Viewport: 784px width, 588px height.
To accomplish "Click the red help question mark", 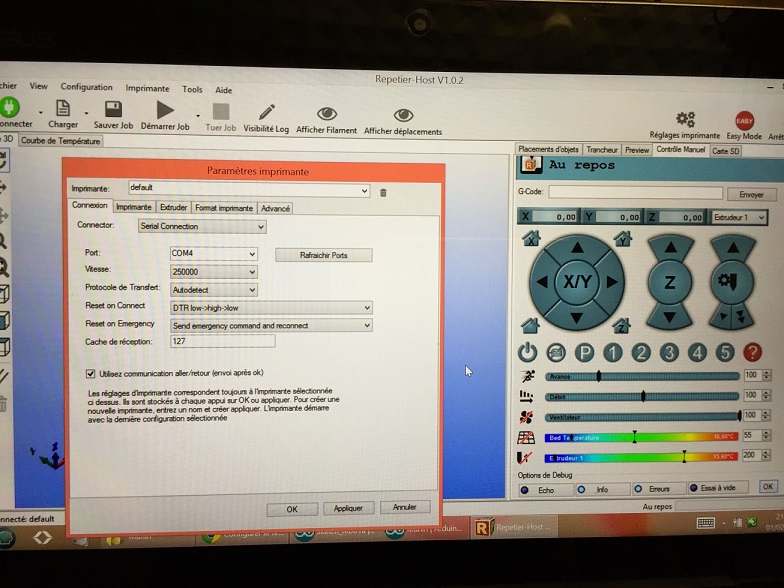I will point(752,352).
